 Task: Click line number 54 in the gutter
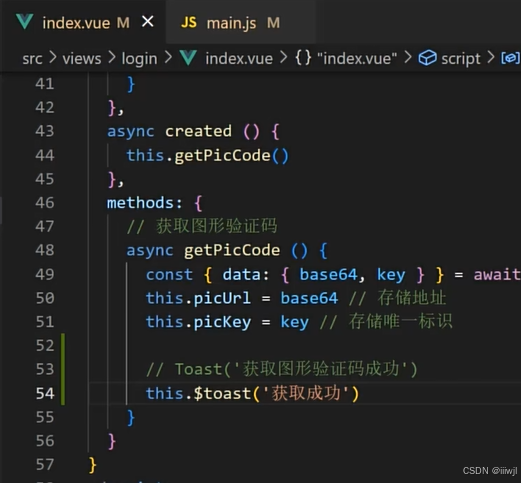[45, 393]
